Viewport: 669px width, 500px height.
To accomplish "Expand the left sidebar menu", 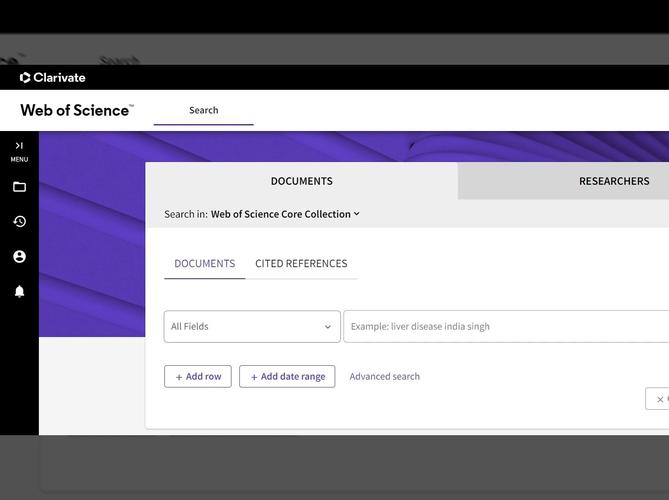I will tap(19, 146).
